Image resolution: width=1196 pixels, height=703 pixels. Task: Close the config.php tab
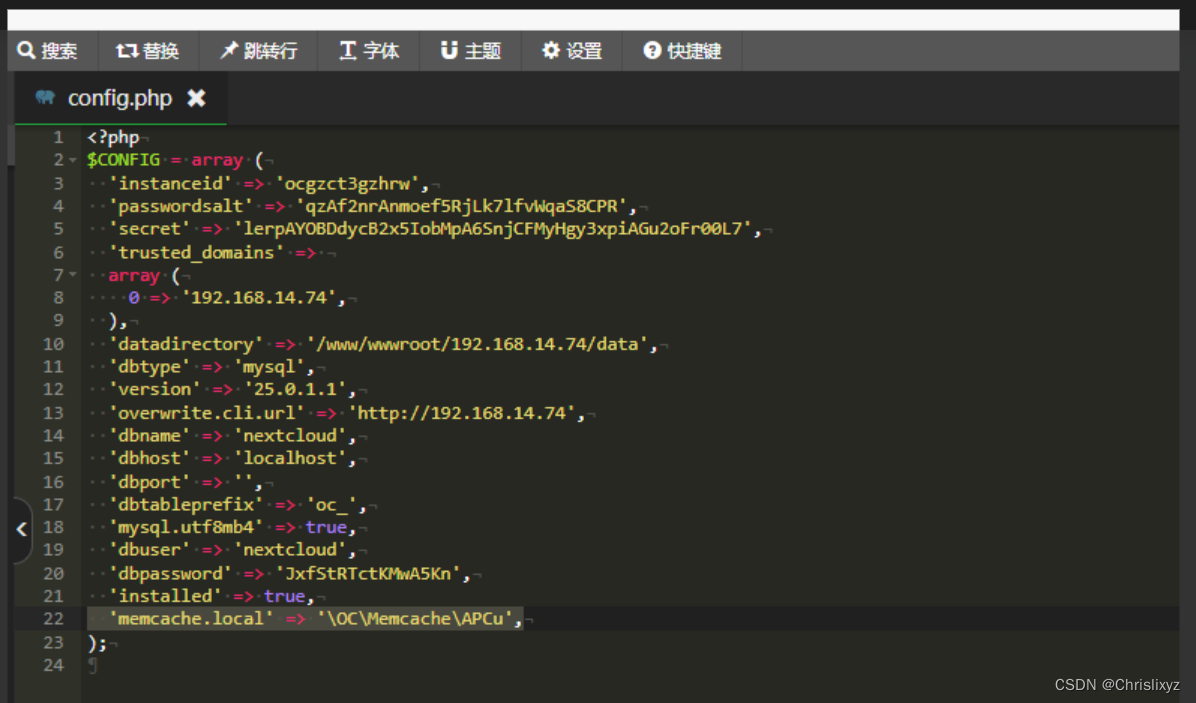197,98
